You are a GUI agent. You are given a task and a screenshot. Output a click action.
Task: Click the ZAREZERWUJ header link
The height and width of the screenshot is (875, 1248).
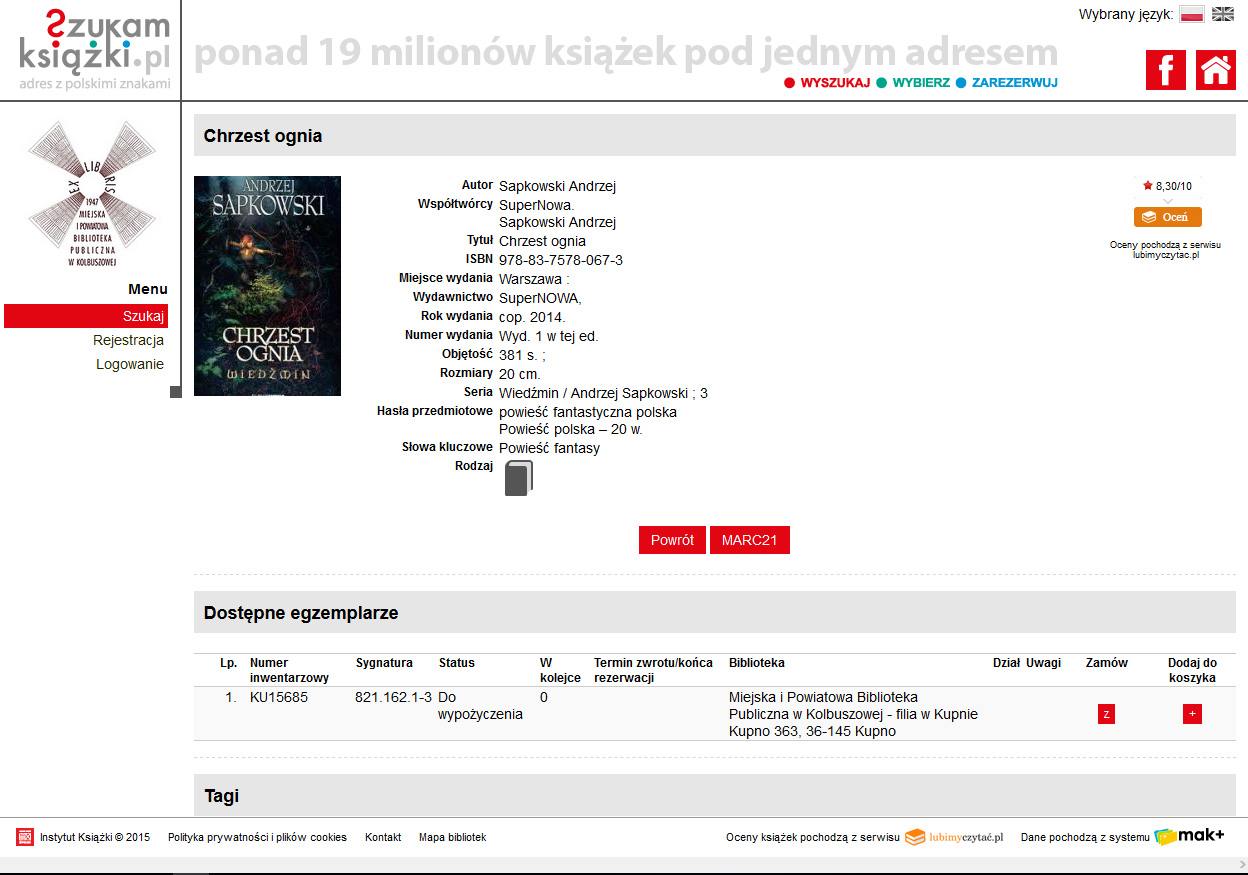1015,83
